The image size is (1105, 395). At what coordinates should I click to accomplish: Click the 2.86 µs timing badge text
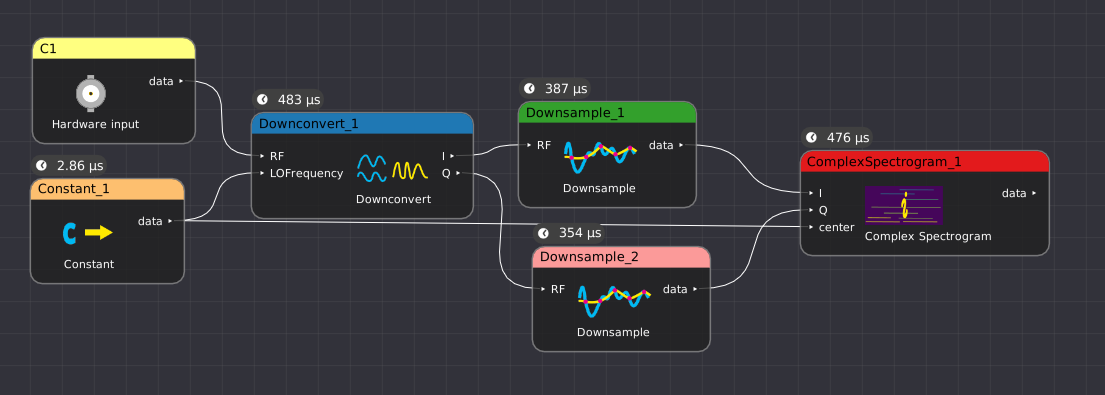[x=80, y=165]
